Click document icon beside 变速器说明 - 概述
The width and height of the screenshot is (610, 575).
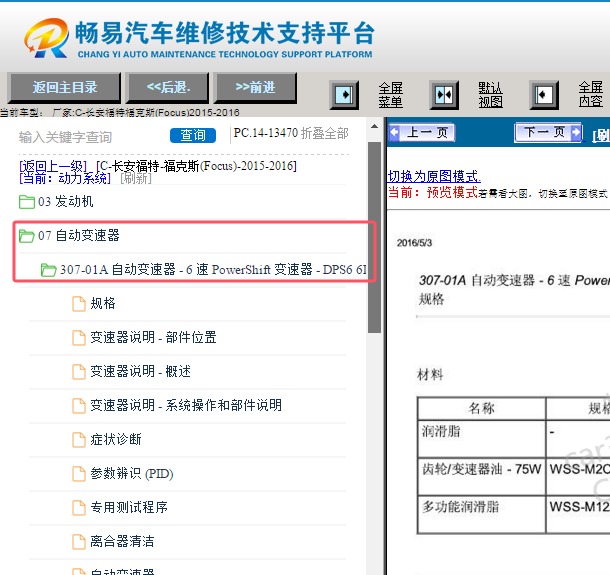point(79,372)
